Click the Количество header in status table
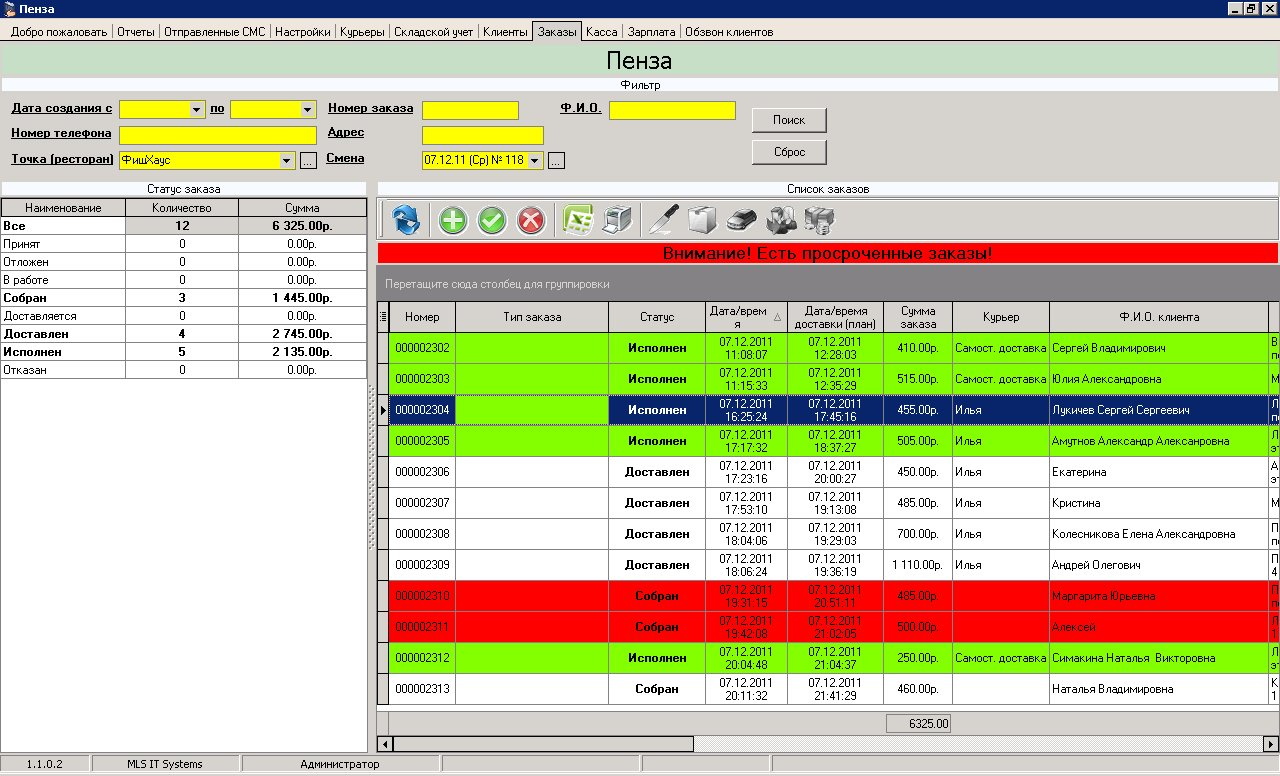The height and width of the screenshot is (776, 1280). [x=182, y=207]
